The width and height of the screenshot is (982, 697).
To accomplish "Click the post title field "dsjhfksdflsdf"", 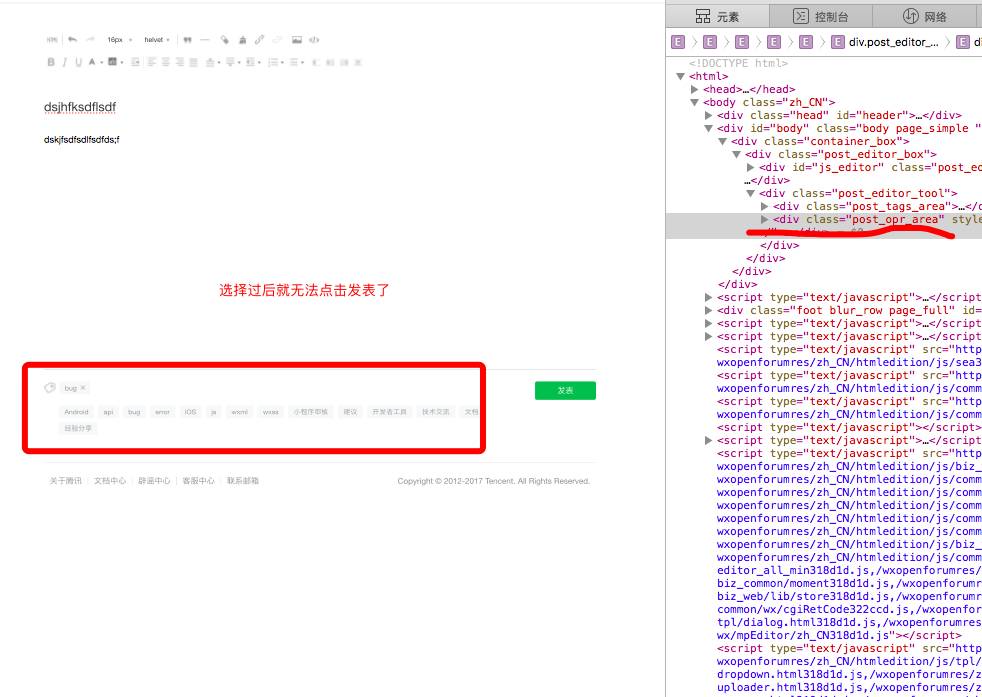I will [x=80, y=108].
